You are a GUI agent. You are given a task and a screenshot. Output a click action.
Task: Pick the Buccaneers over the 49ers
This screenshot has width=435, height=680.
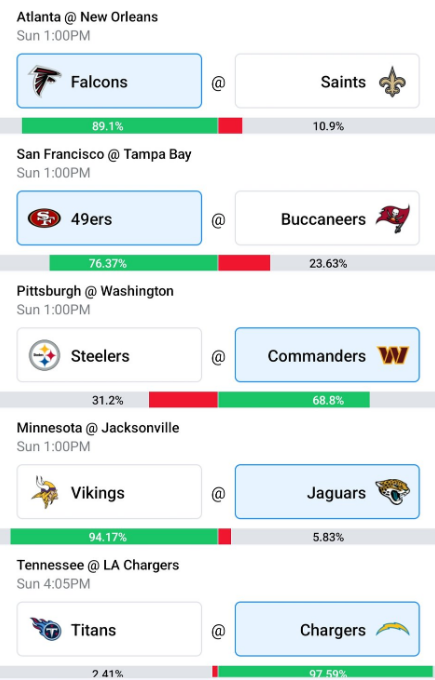point(327,218)
